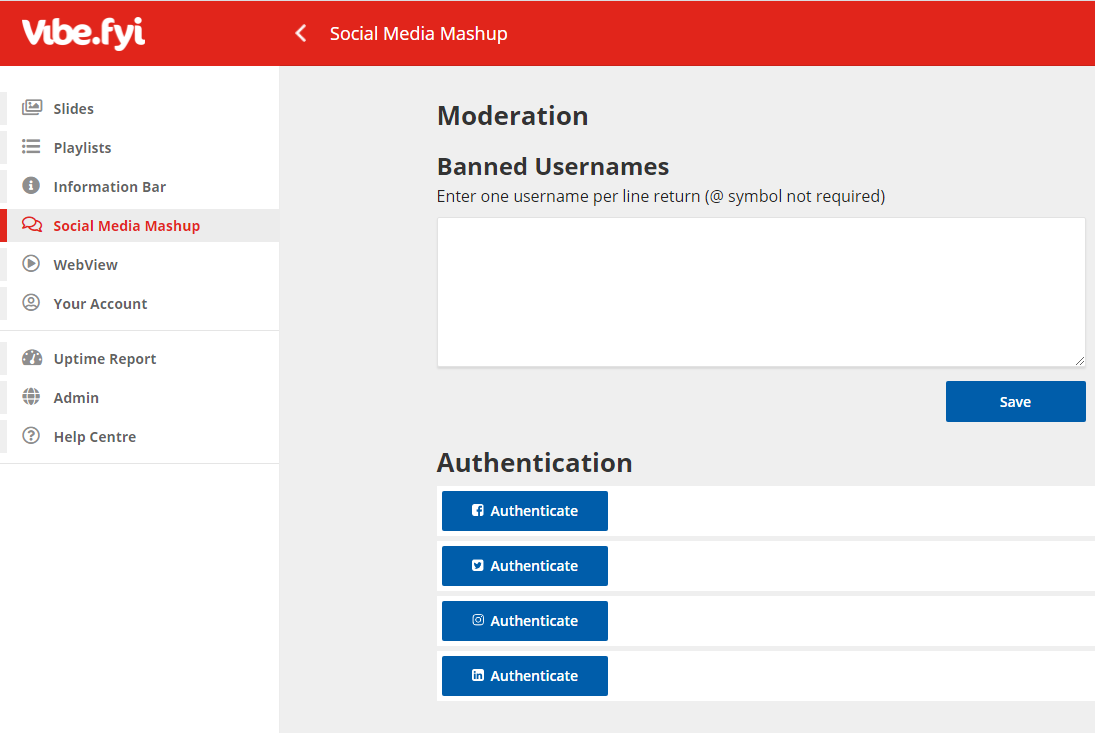Authenticate with Instagram

pos(524,621)
